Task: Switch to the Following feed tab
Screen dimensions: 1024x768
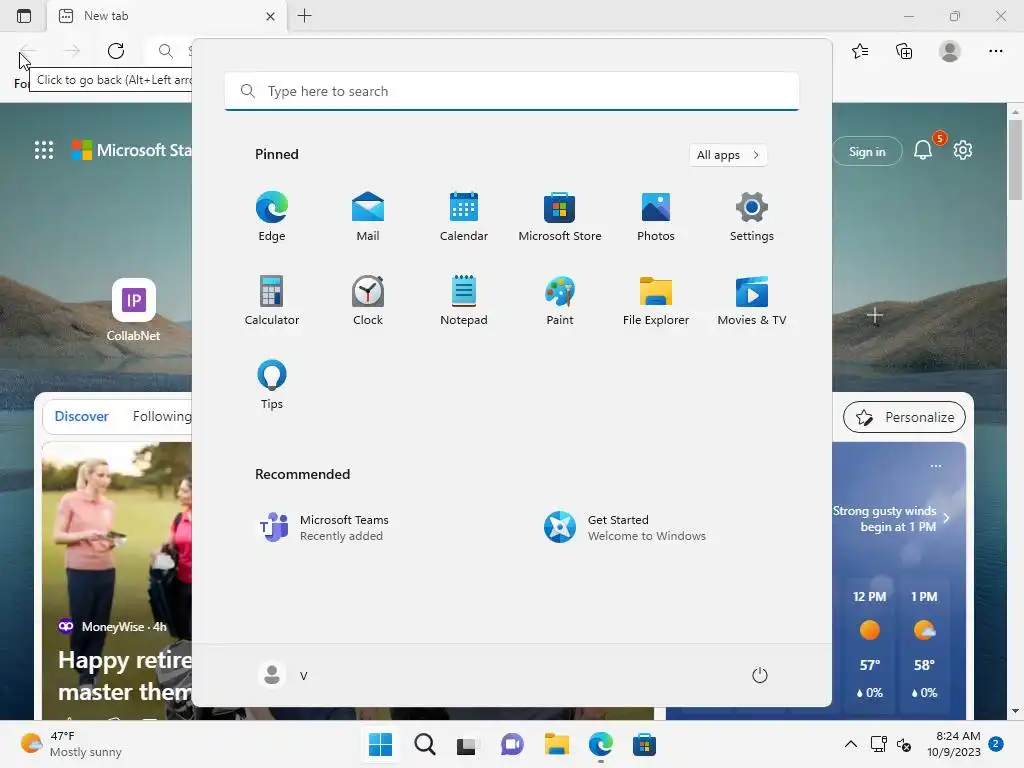Action: 162,416
